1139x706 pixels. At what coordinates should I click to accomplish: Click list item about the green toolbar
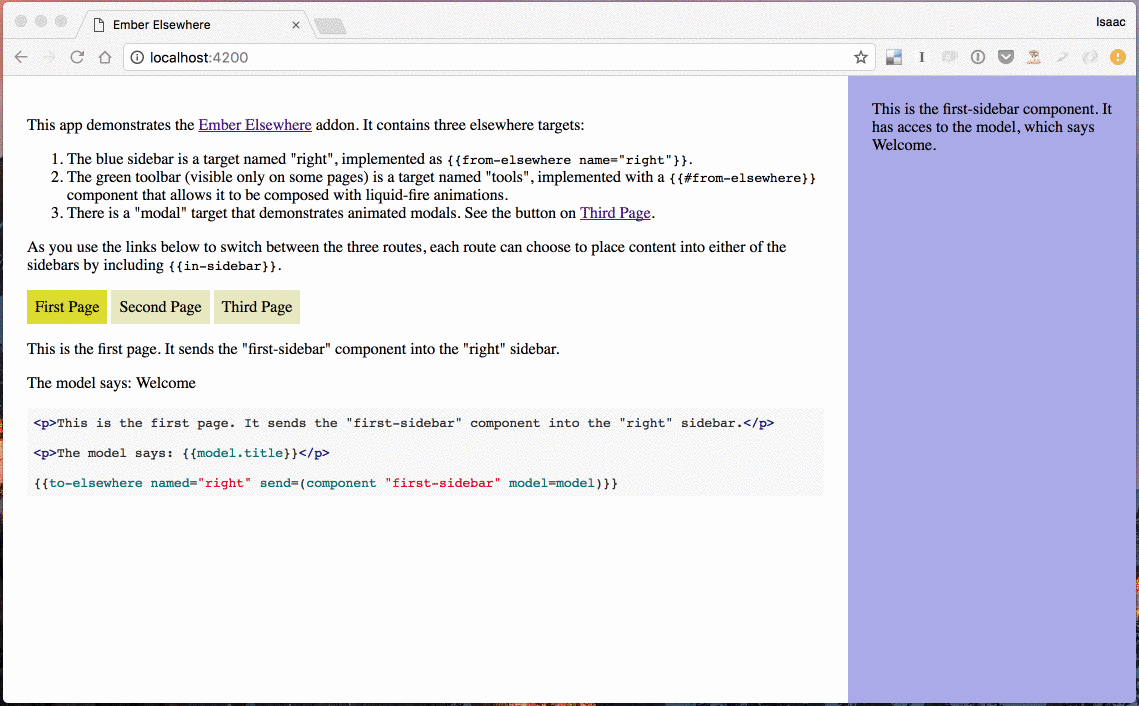(x=442, y=186)
